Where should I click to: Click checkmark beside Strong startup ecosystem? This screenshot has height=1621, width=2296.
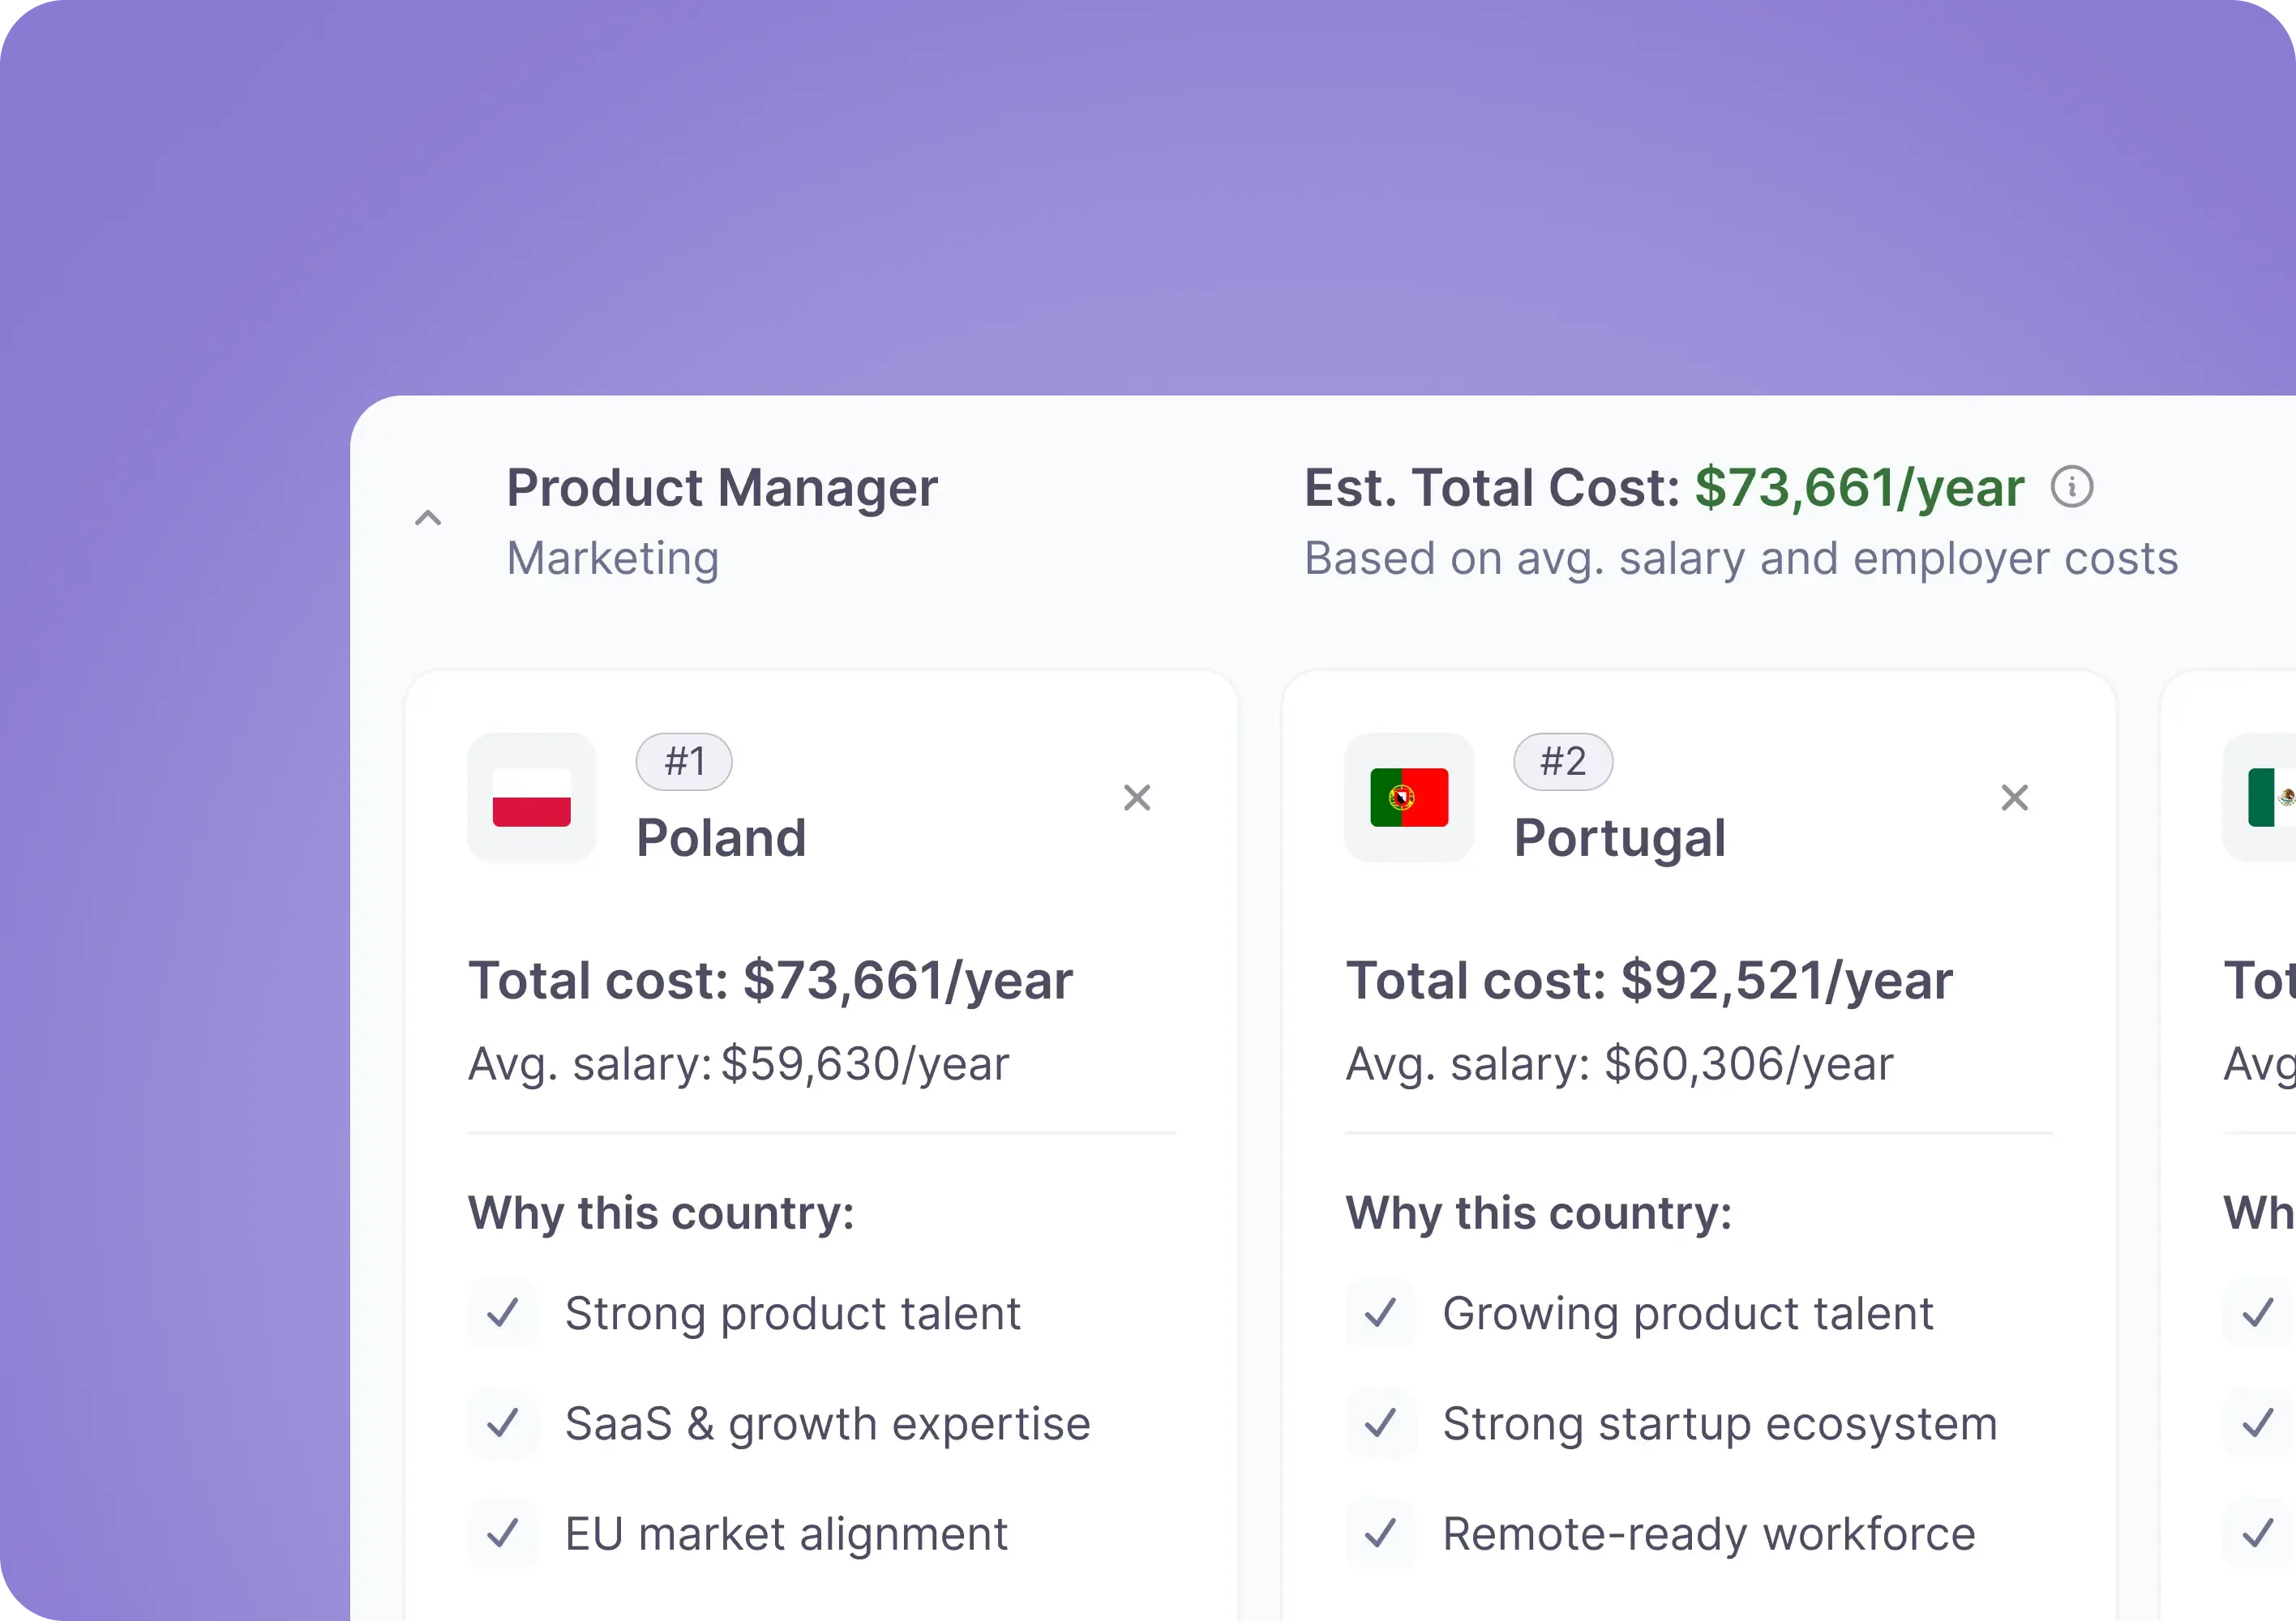1380,1423
